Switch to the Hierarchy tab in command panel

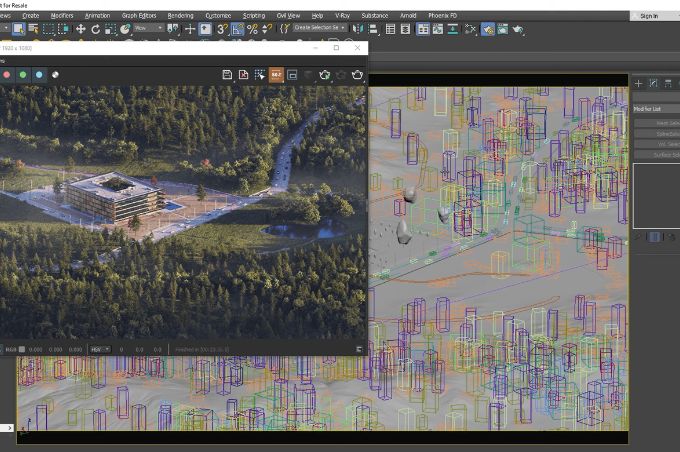click(x=668, y=83)
